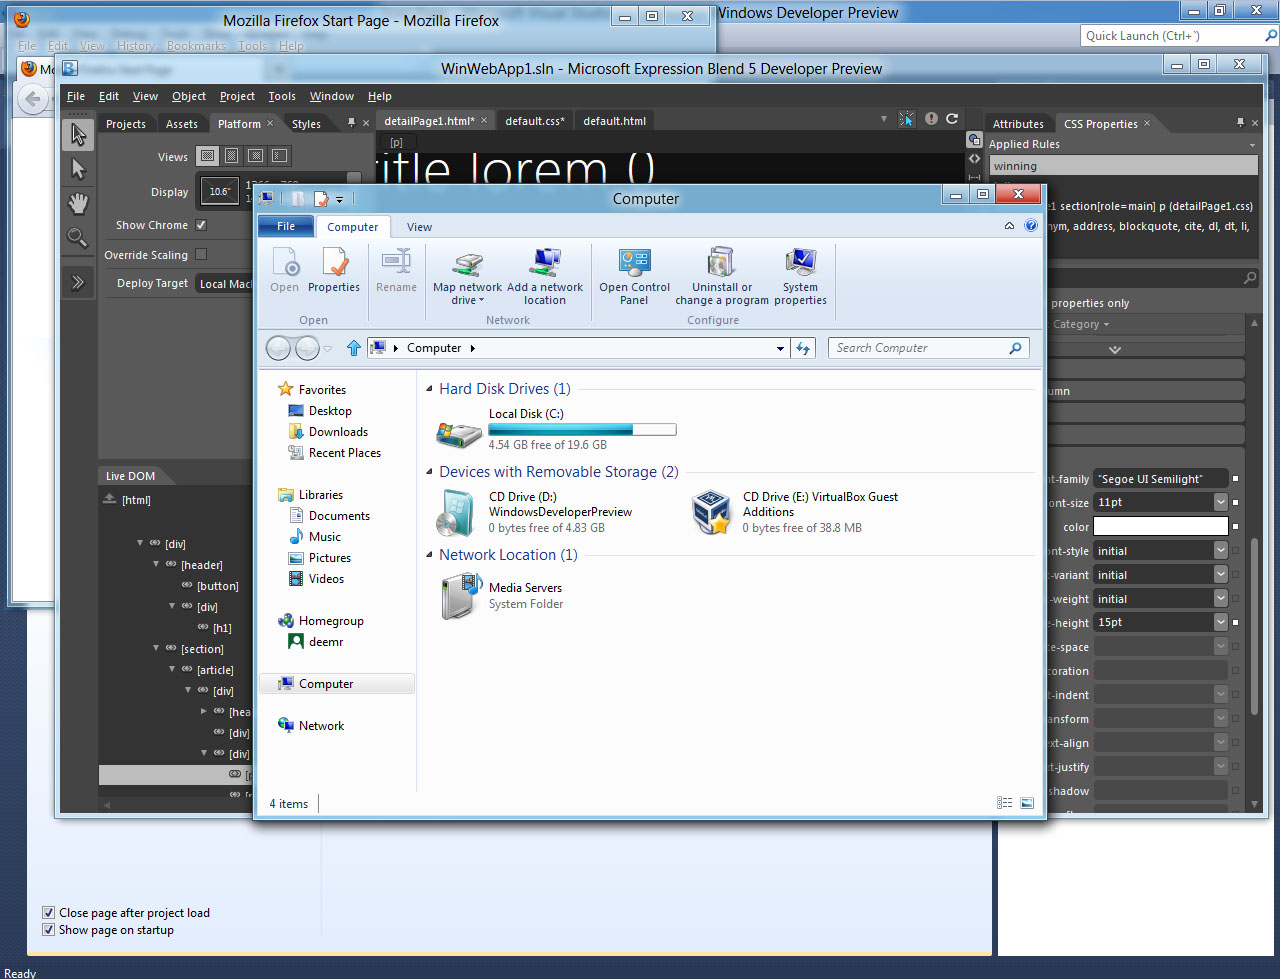This screenshot has height=979, width=1280.
Task: Collapse Devices with Removable Storage group
Action: point(430,472)
